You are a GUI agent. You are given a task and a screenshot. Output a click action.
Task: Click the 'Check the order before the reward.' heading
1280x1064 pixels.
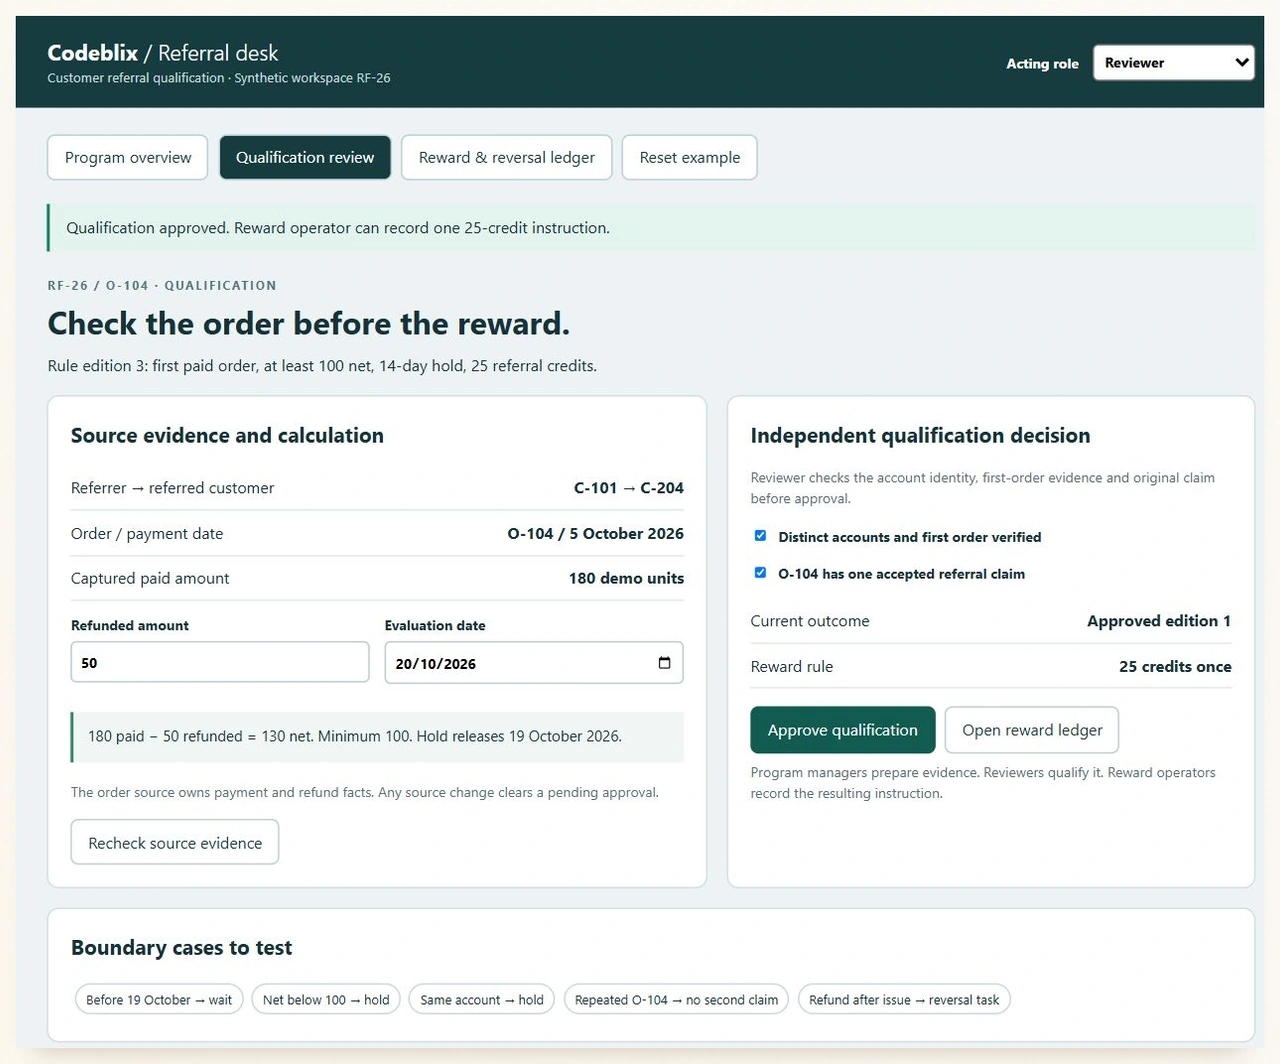click(x=309, y=324)
